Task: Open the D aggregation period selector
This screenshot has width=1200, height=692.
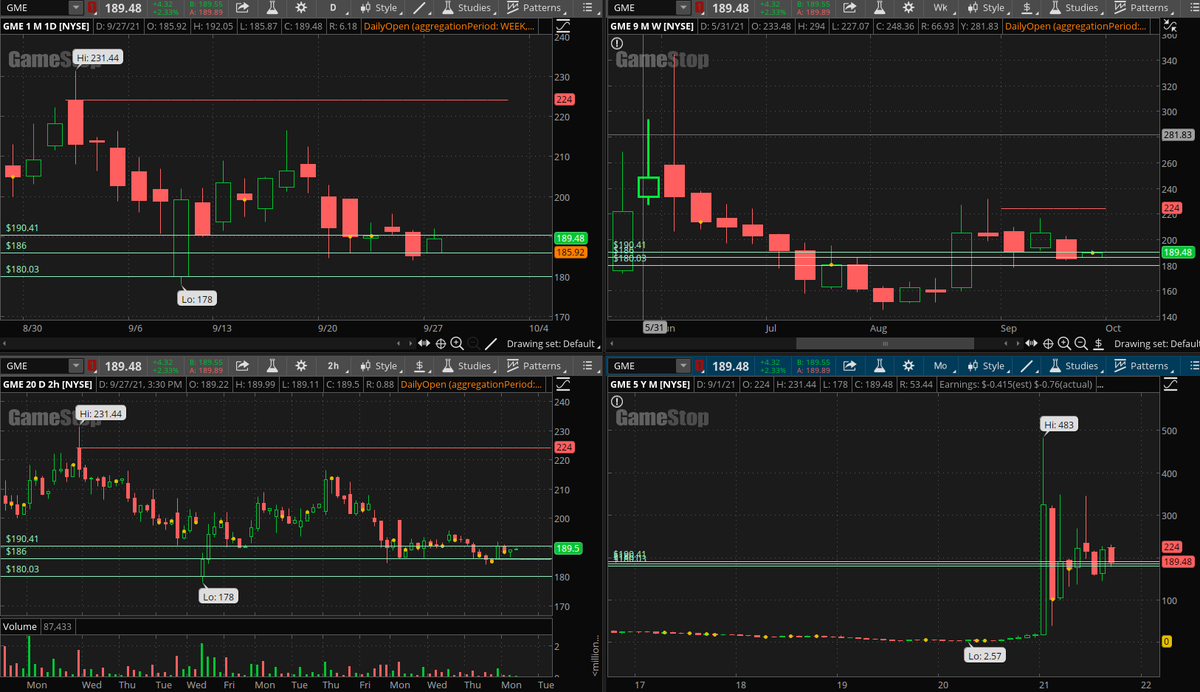Action: tap(336, 8)
